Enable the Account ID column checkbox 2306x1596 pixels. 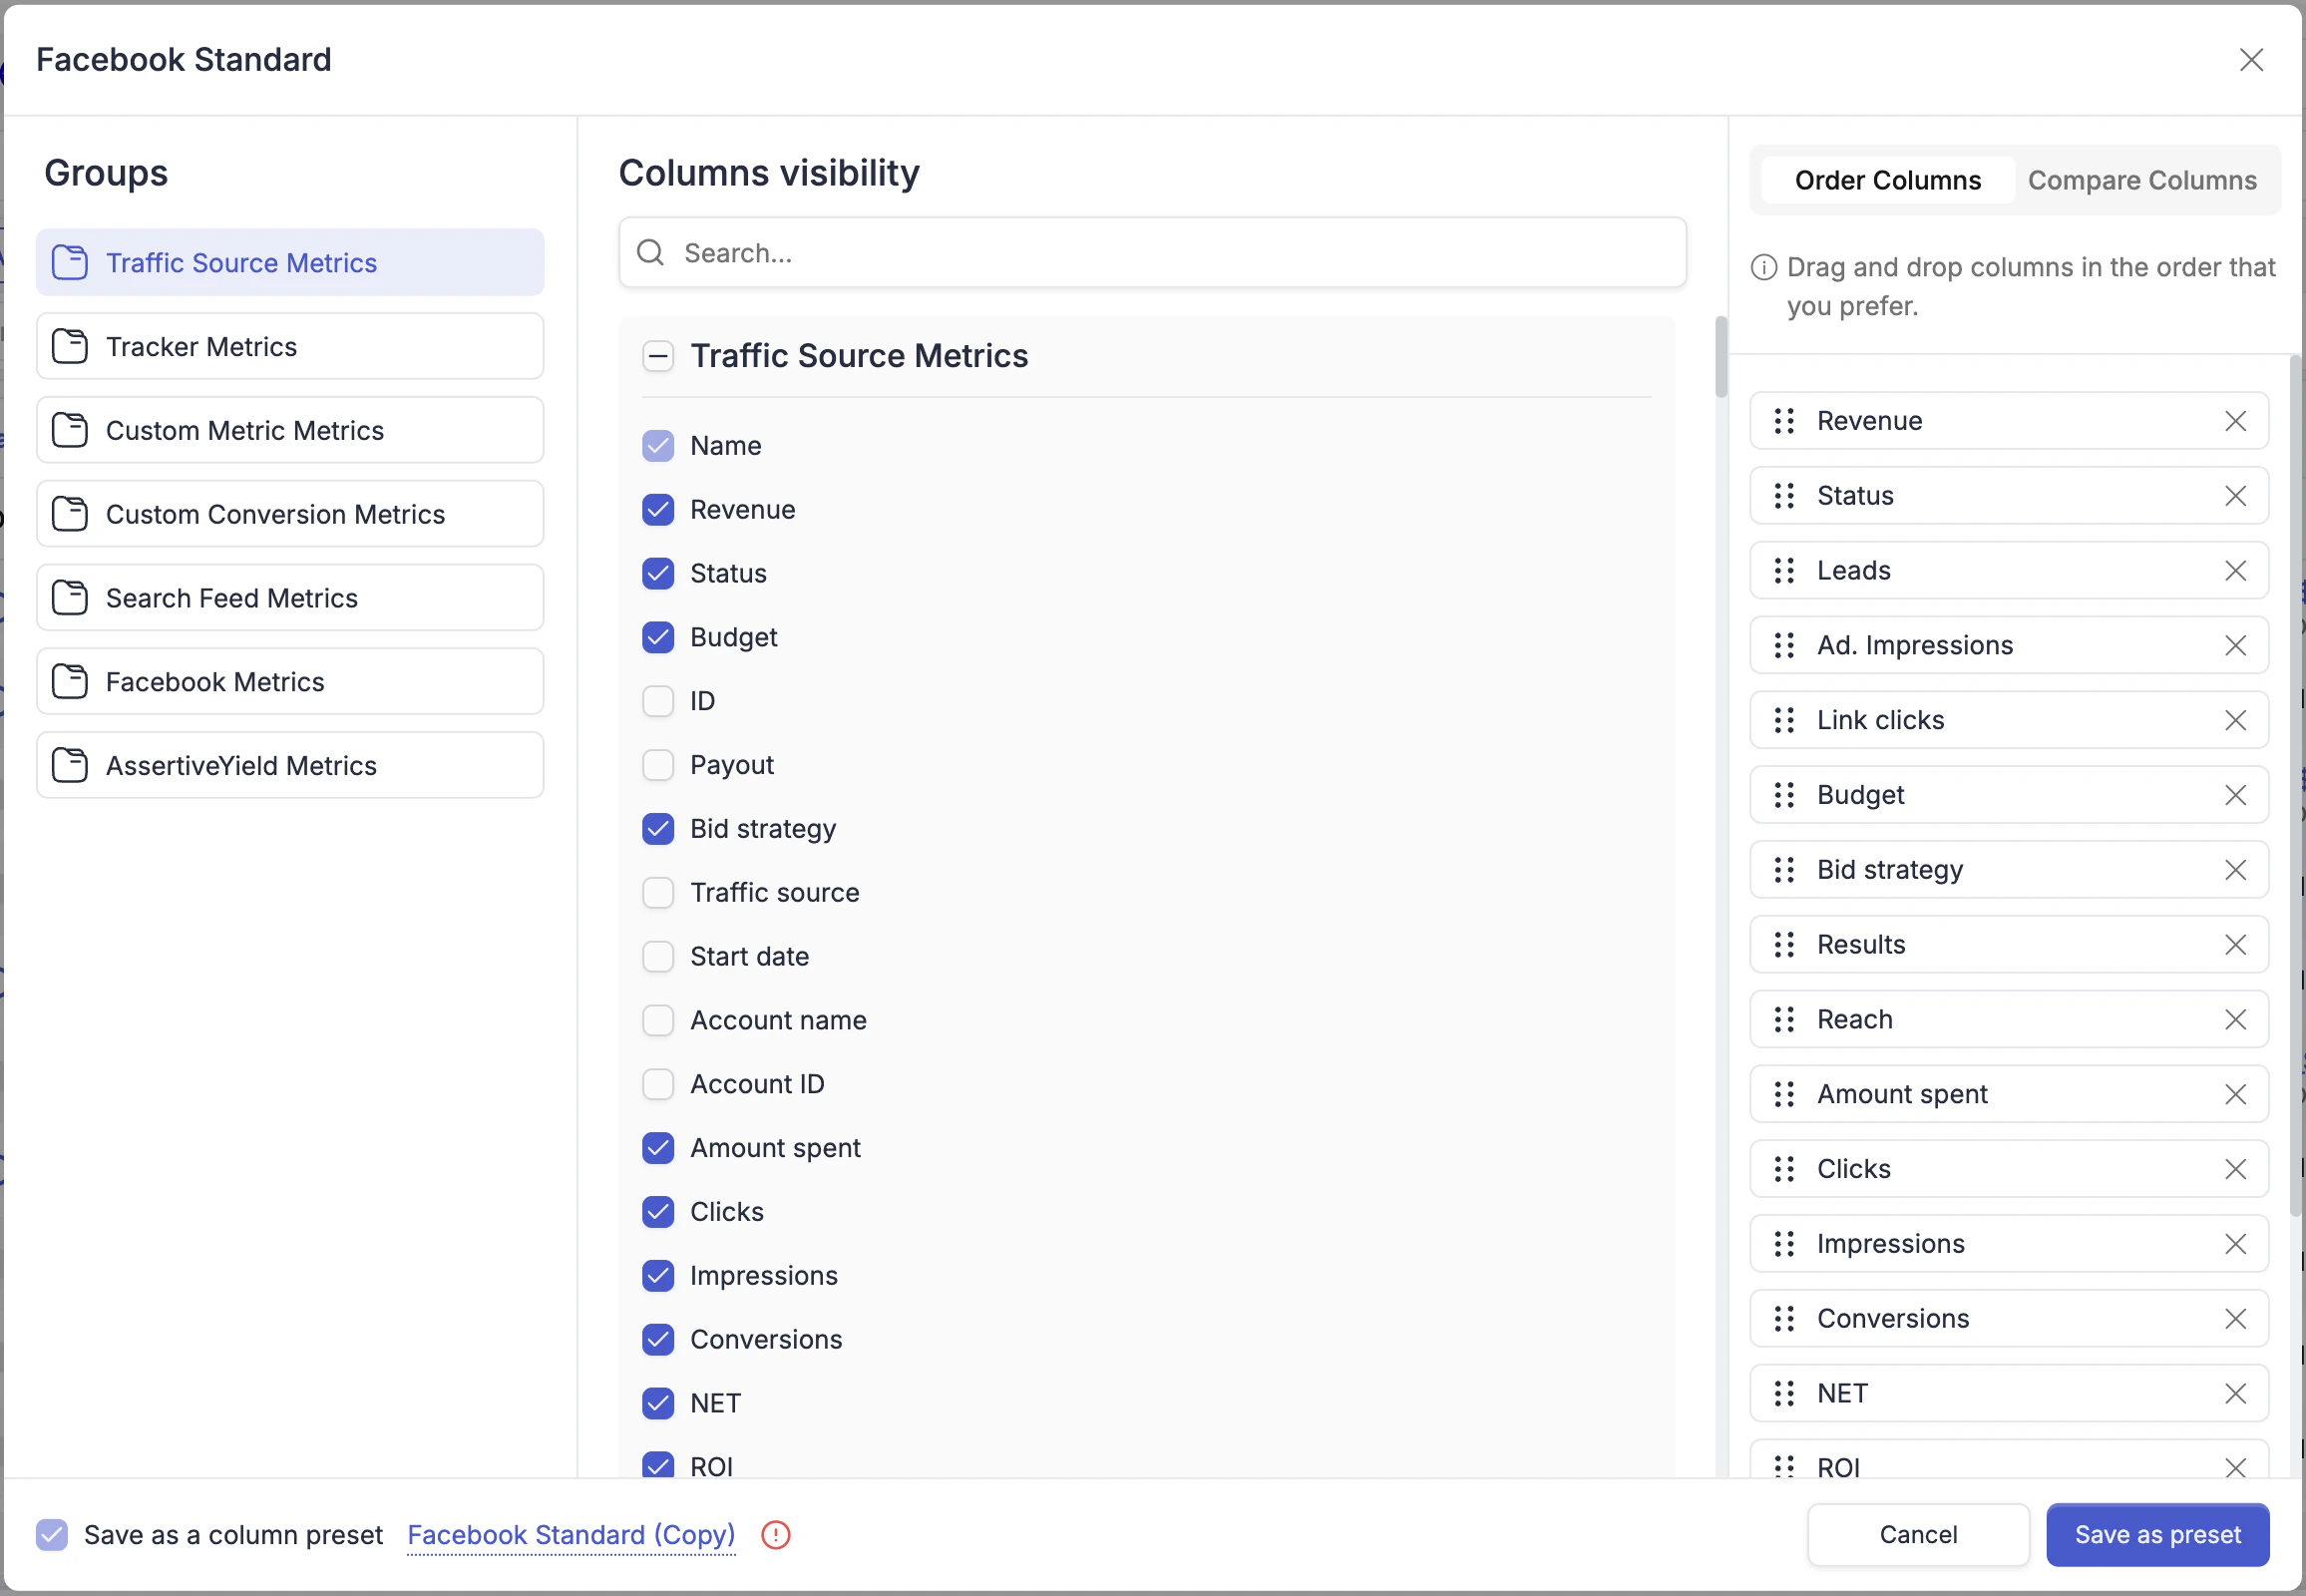click(658, 1085)
